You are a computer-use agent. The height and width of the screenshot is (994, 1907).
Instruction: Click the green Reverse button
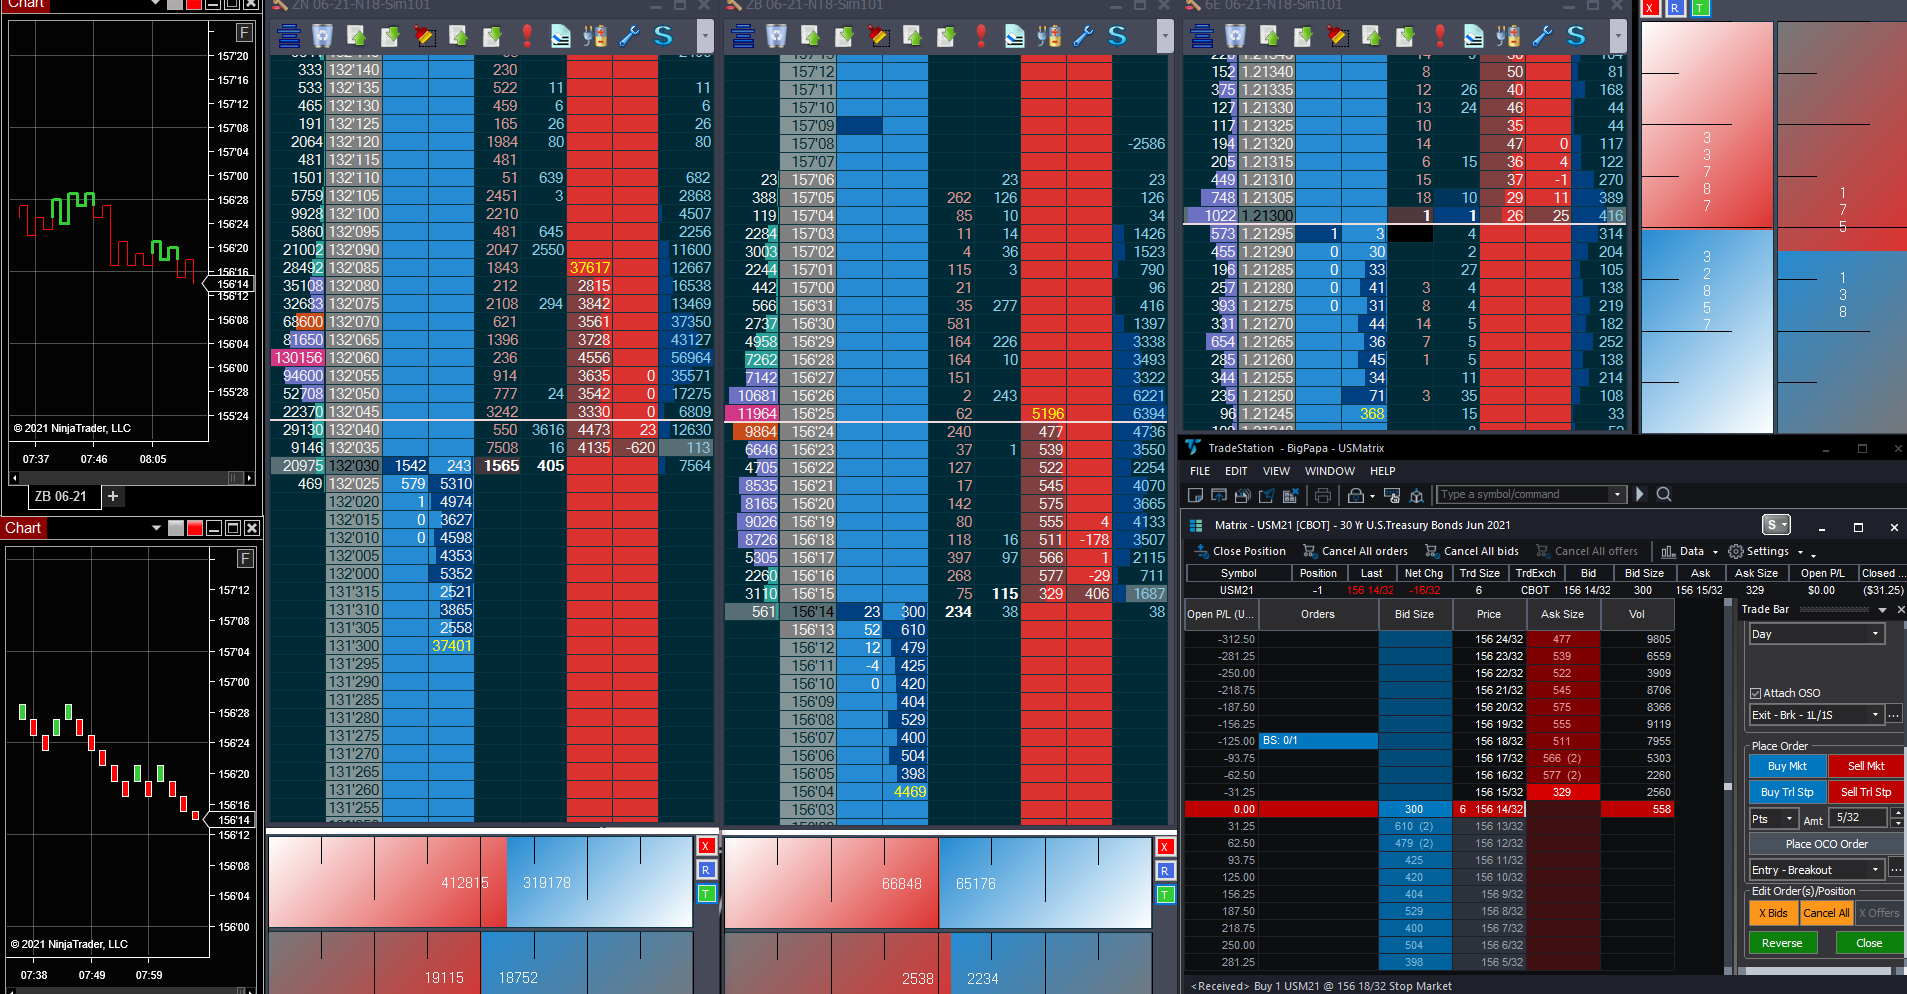click(1782, 943)
